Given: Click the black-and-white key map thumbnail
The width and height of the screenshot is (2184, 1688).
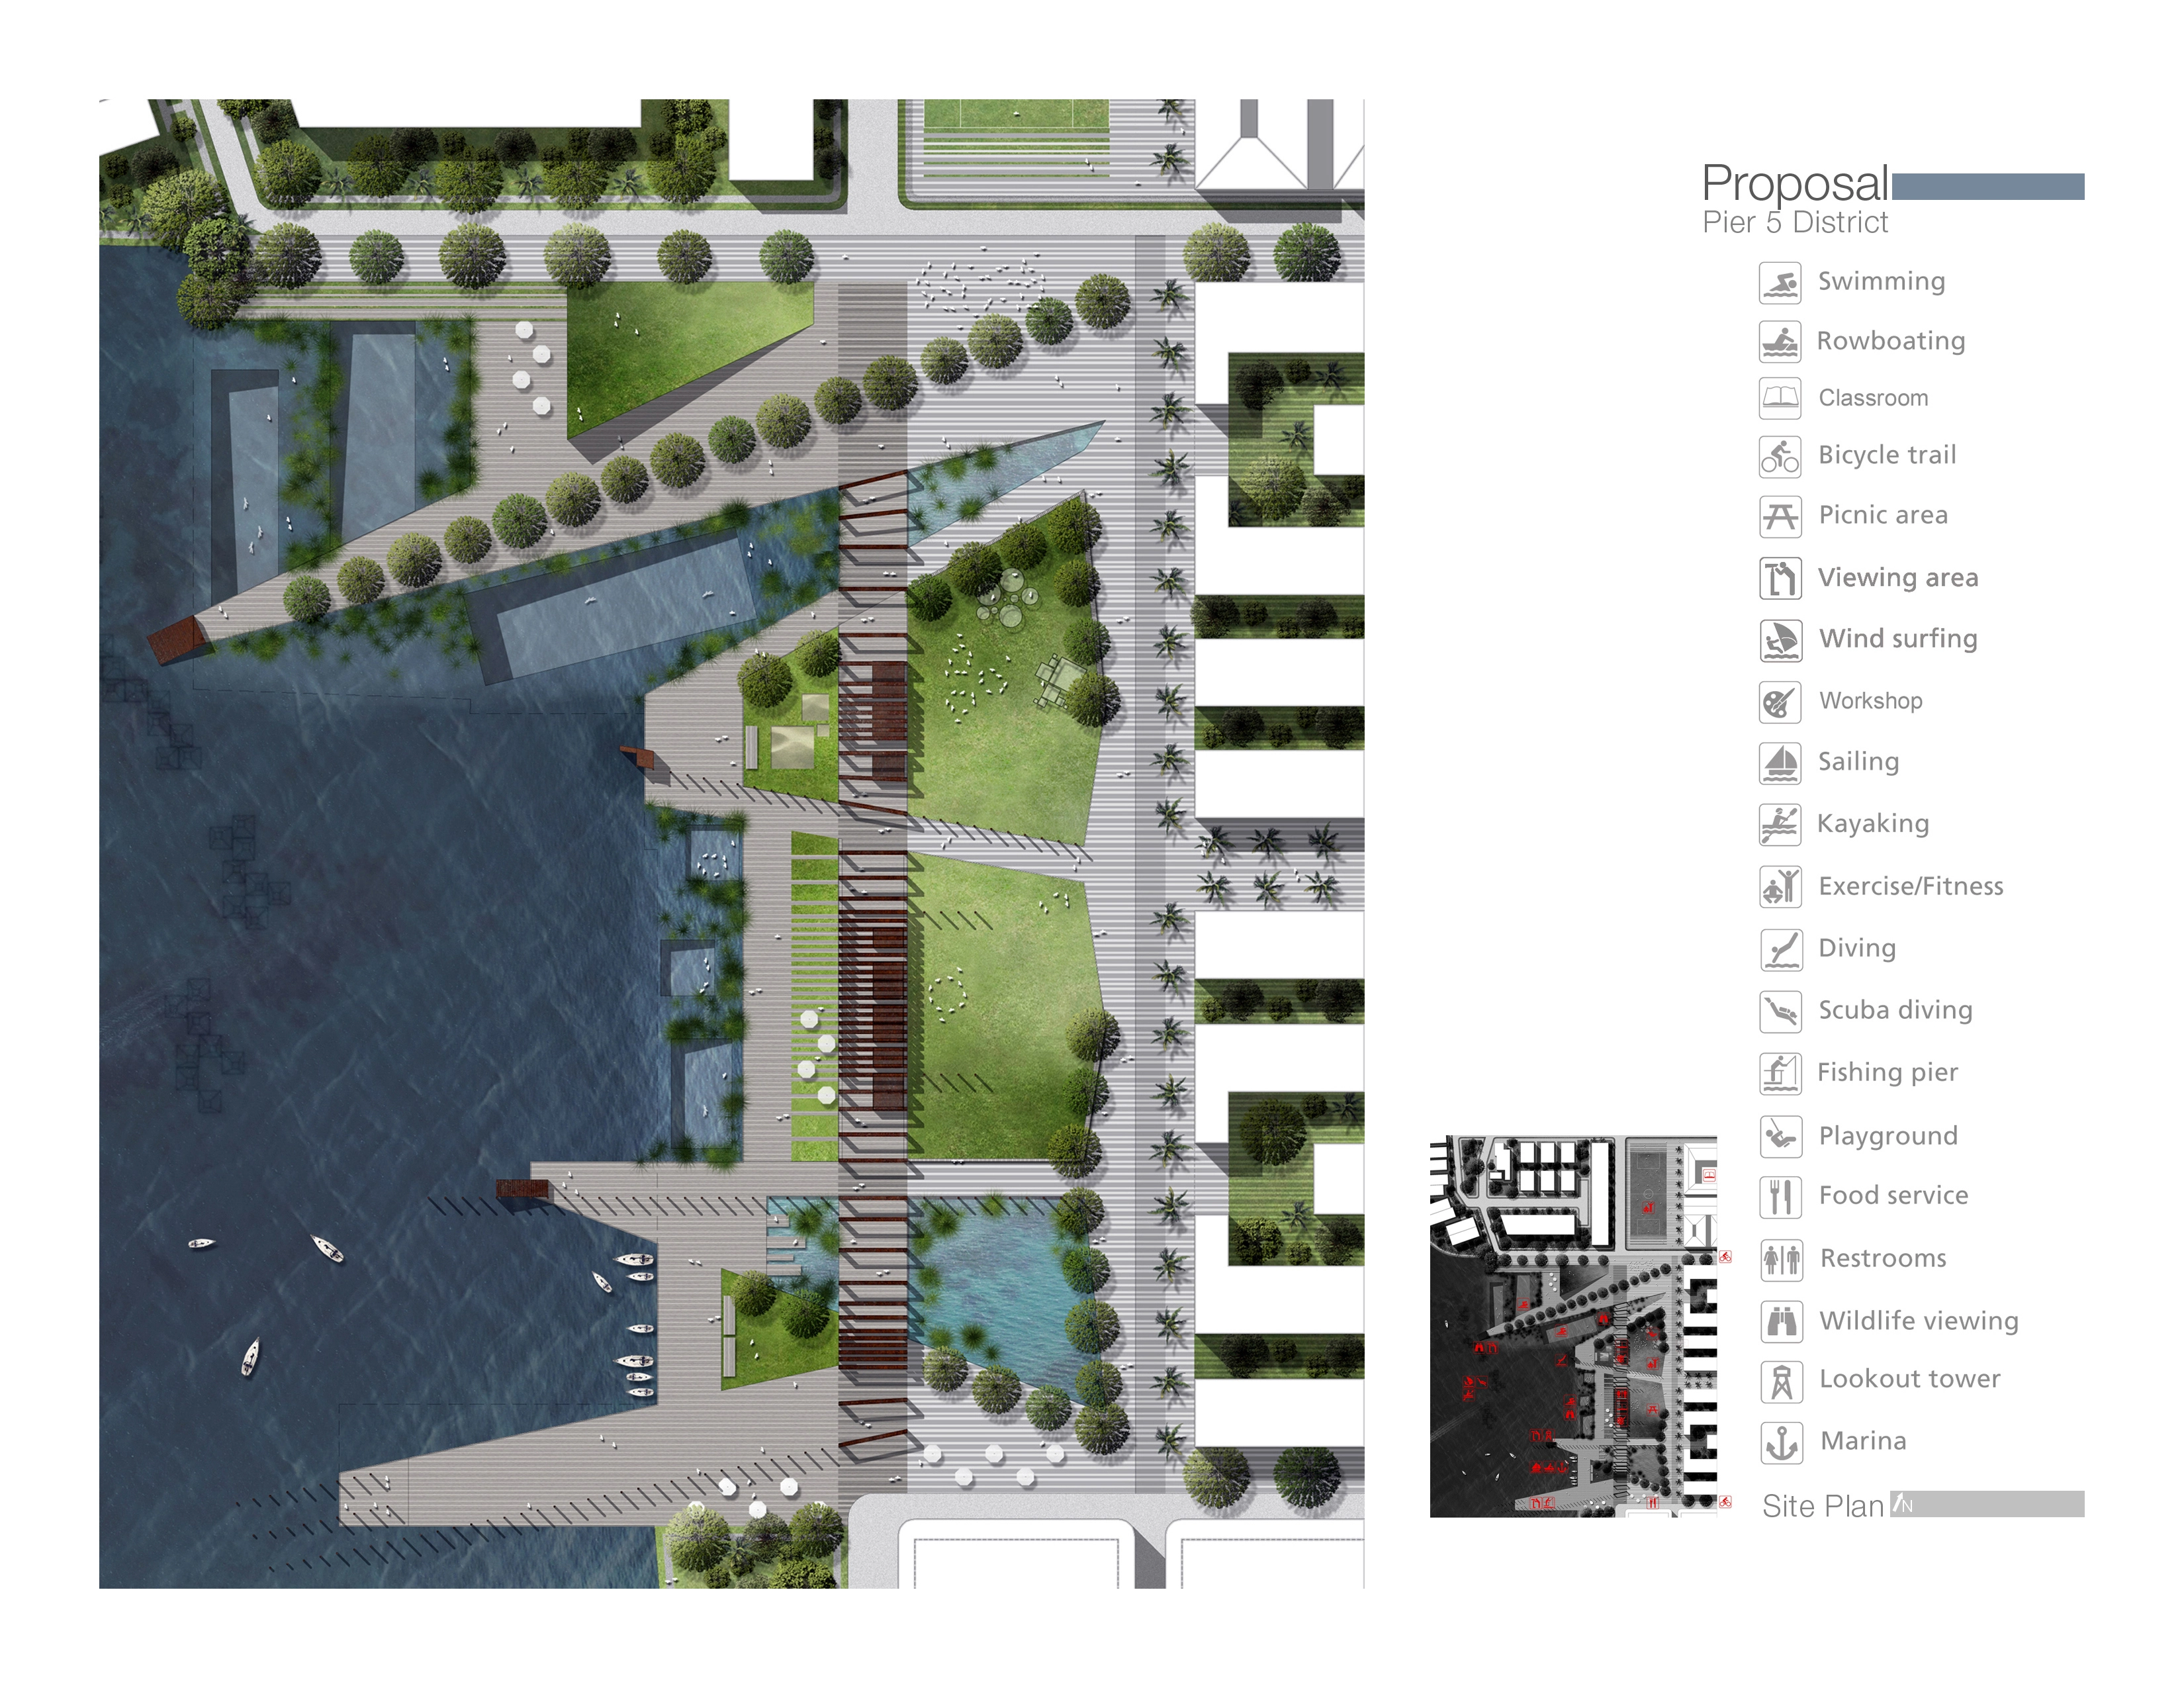Looking at the screenshot, I should 1573,1326.
